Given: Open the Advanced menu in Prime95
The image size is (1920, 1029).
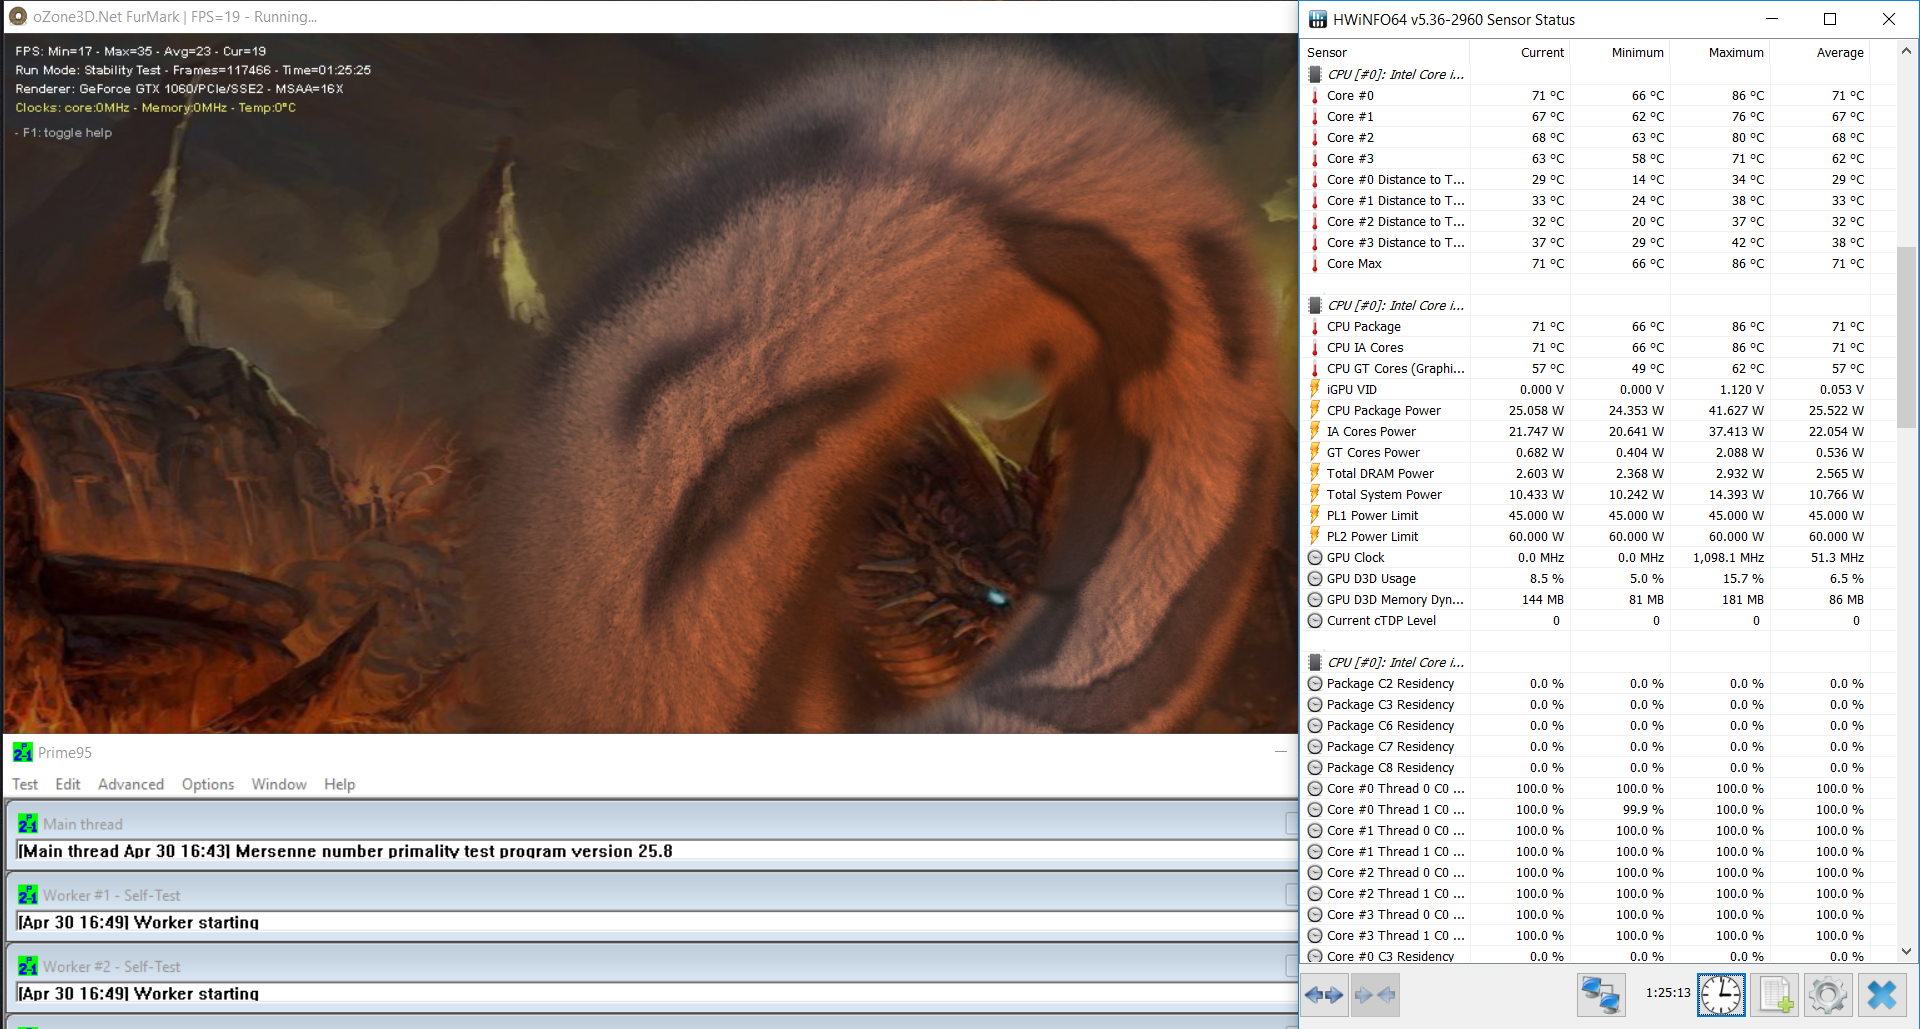Looking at the screenshot, I should (131, 784).
